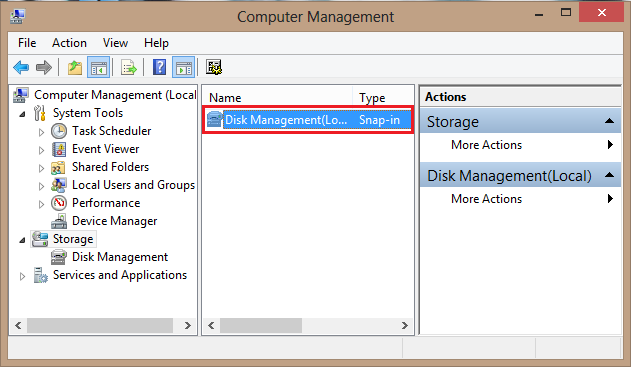Open the Action menu
The width and height of the screenshot is (631, 367).
tap(69, 43)
